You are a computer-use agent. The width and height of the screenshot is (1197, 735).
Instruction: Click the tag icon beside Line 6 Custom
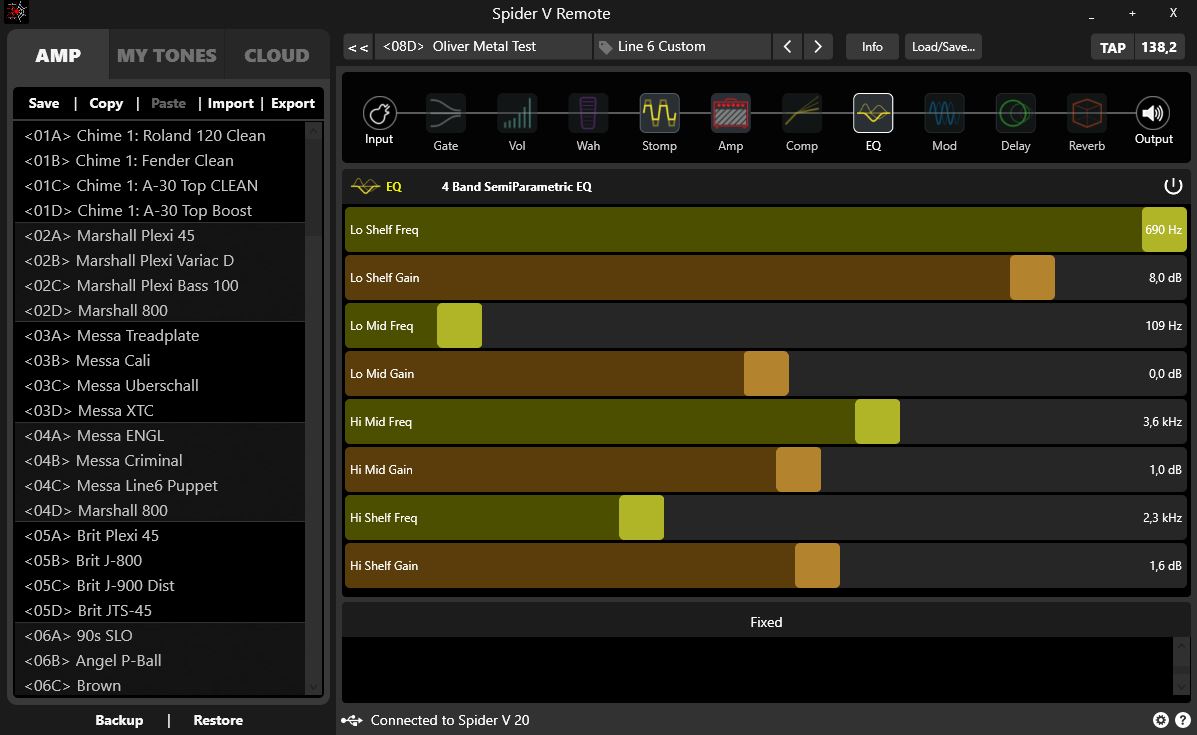(605, 47)
